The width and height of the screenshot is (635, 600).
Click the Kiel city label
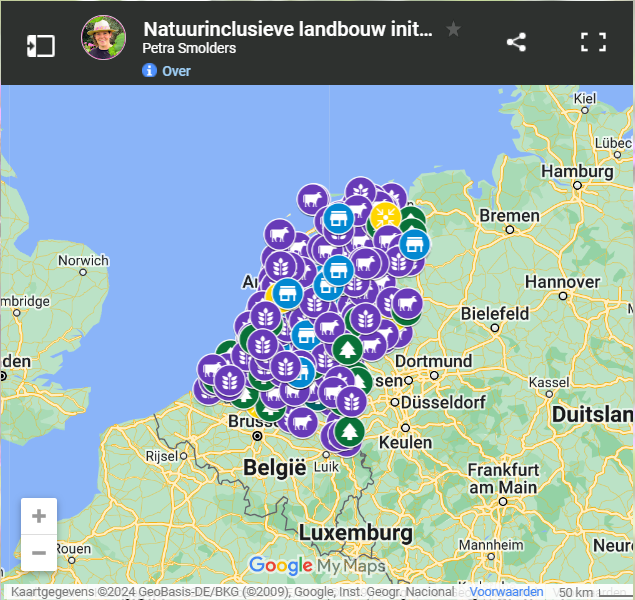[585, 98]
